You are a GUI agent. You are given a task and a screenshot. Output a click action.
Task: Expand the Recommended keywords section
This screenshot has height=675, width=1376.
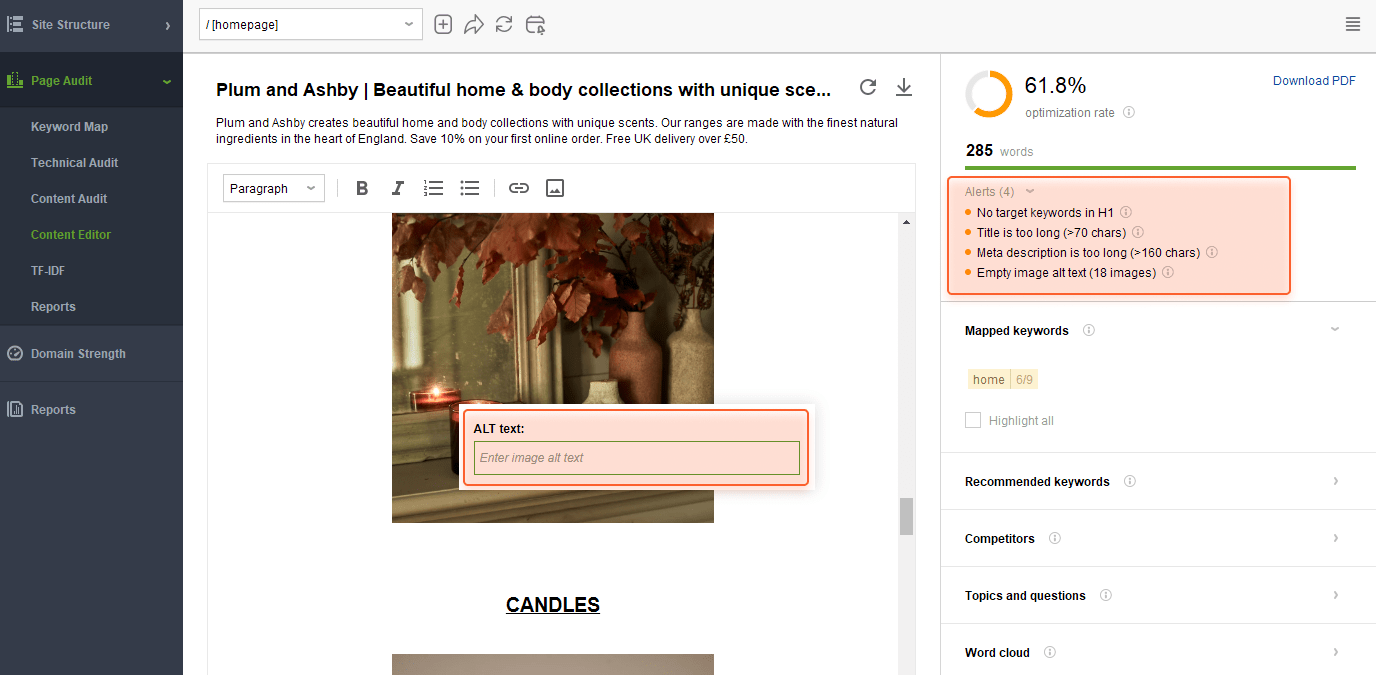(1336, 481)
